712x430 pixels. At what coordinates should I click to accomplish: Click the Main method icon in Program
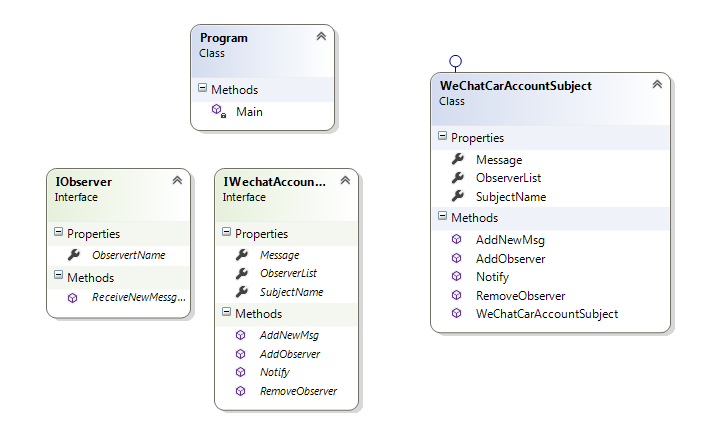(x=218, y=111)
